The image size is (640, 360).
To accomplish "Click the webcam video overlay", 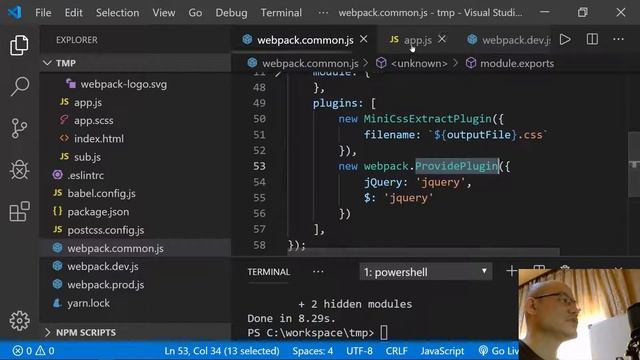I will [579, 314].
